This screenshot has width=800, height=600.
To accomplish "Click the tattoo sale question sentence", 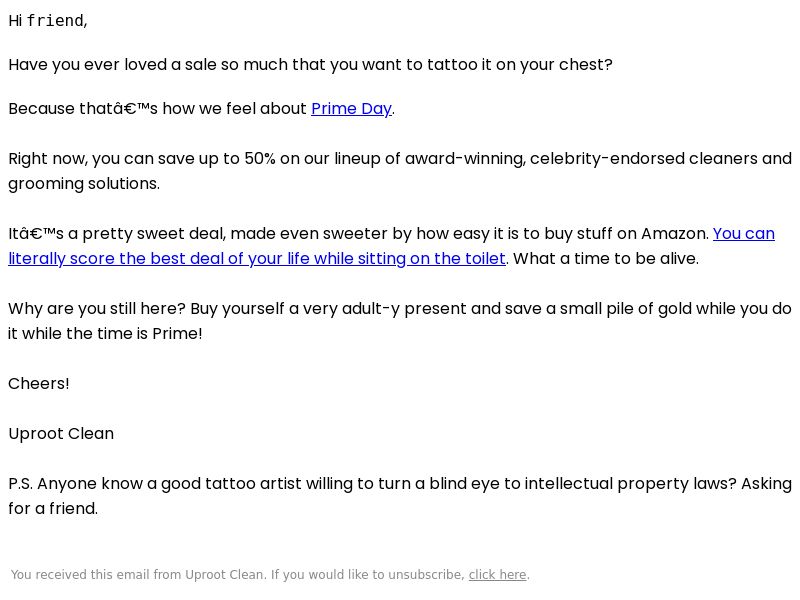I will (x=310, y=65).
